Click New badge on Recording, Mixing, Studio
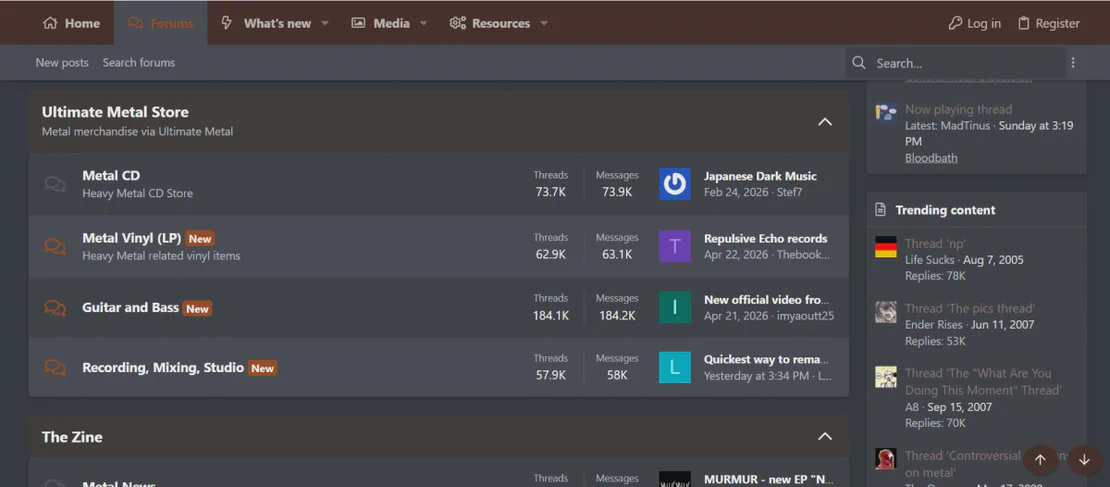Viewport: 1110px width, 487px height. [x=263, y=368]
